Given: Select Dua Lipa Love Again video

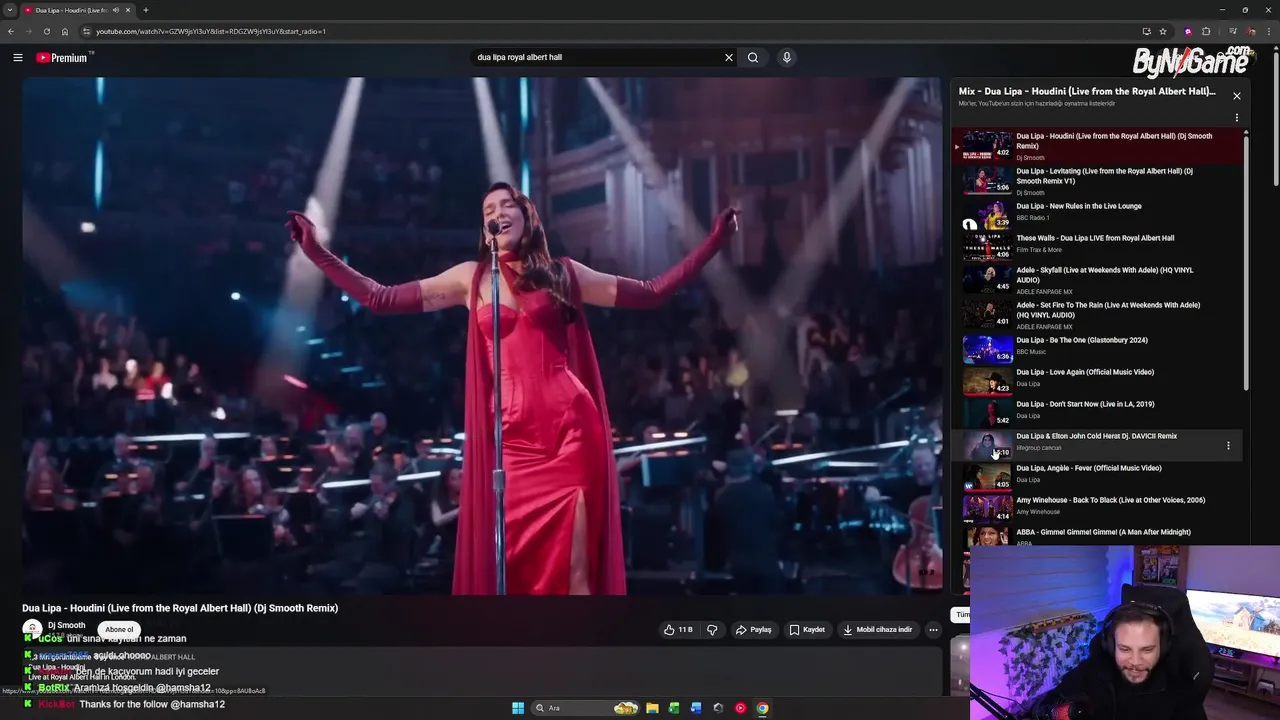Looking at the screenshot, I should click(1097, 381).
